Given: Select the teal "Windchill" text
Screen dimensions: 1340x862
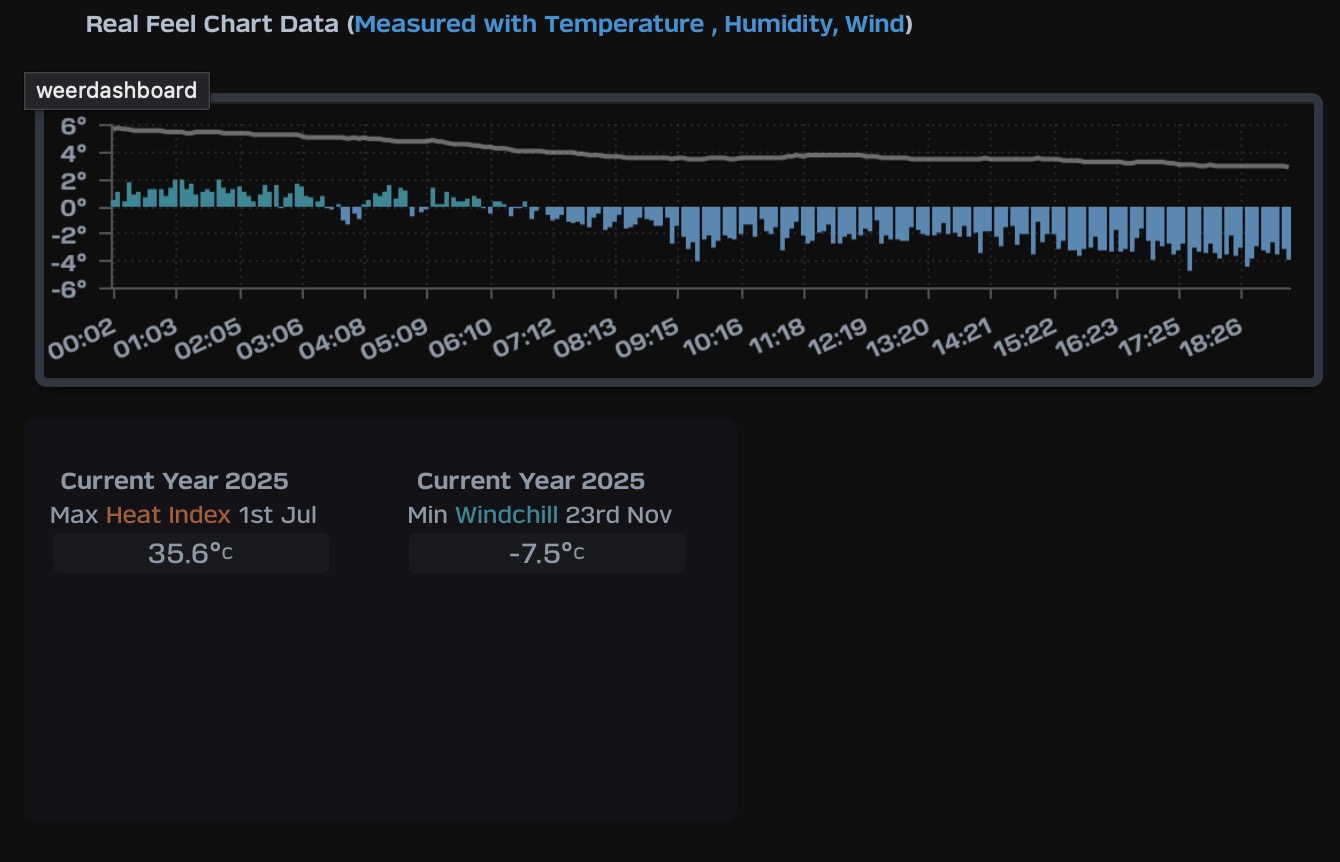Looking at the screenshot, I should [x=506, y=515].
